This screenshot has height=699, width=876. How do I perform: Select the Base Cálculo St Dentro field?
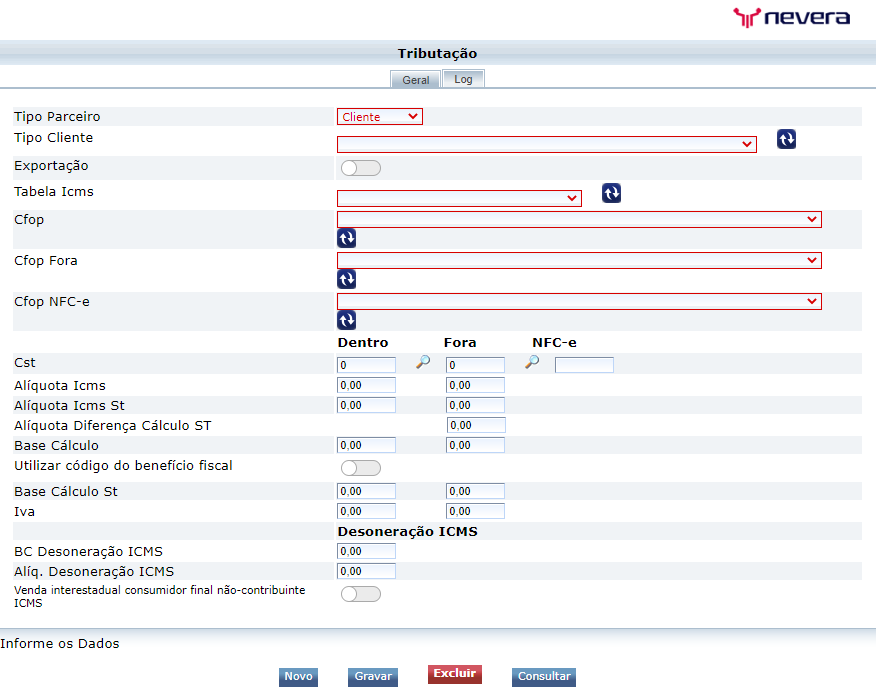[366, 491]
